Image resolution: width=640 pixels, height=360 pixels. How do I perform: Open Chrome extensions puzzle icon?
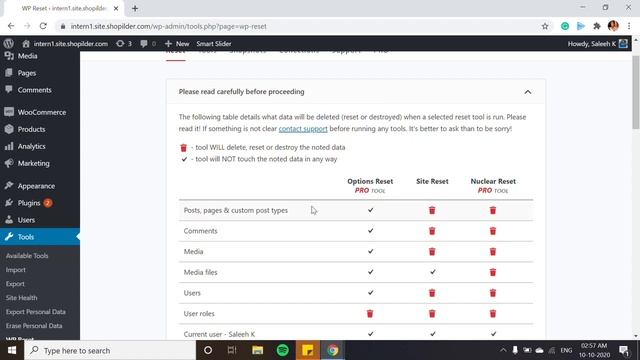click(x=597, y=26)
